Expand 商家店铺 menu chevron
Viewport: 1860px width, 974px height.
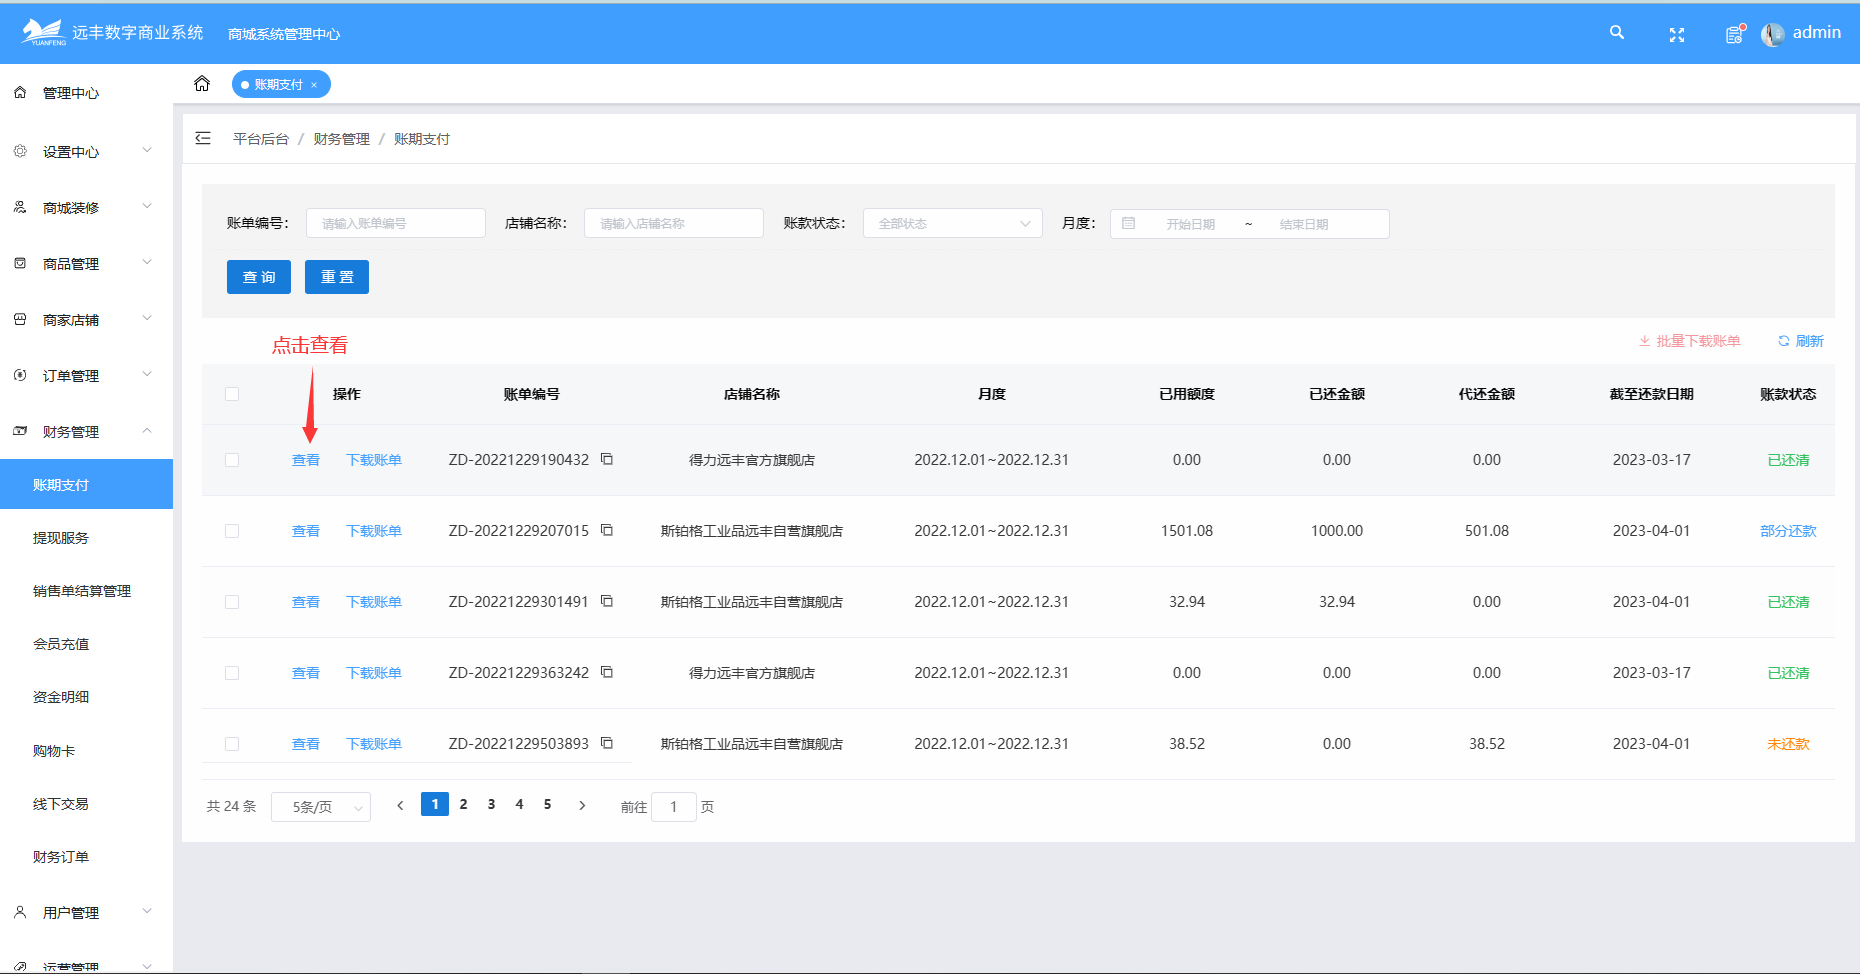point(147,319)
